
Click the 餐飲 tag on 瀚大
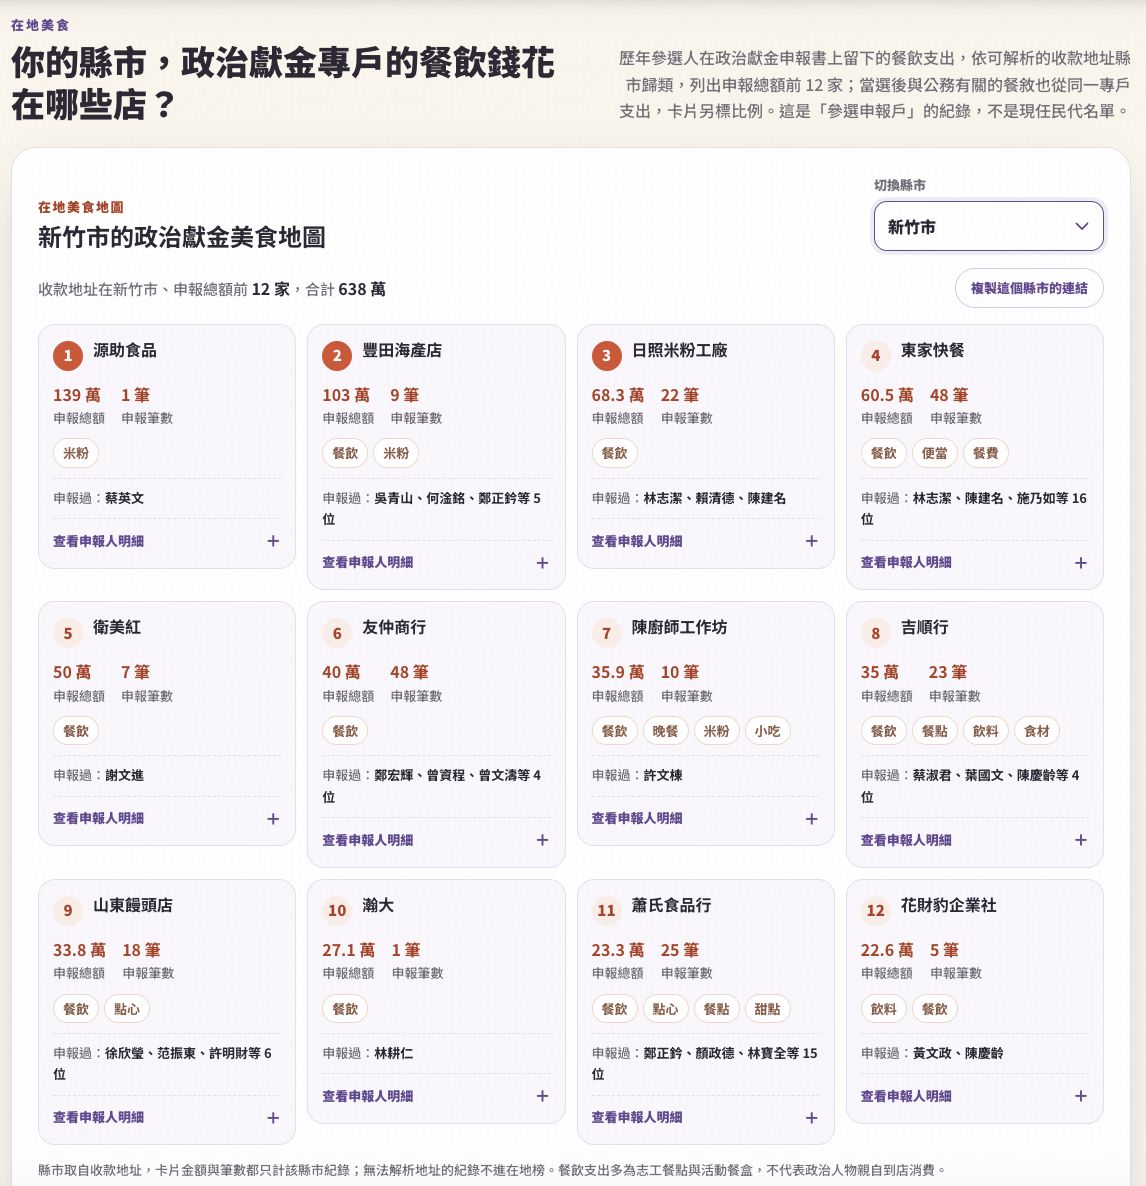[345, 1008]
